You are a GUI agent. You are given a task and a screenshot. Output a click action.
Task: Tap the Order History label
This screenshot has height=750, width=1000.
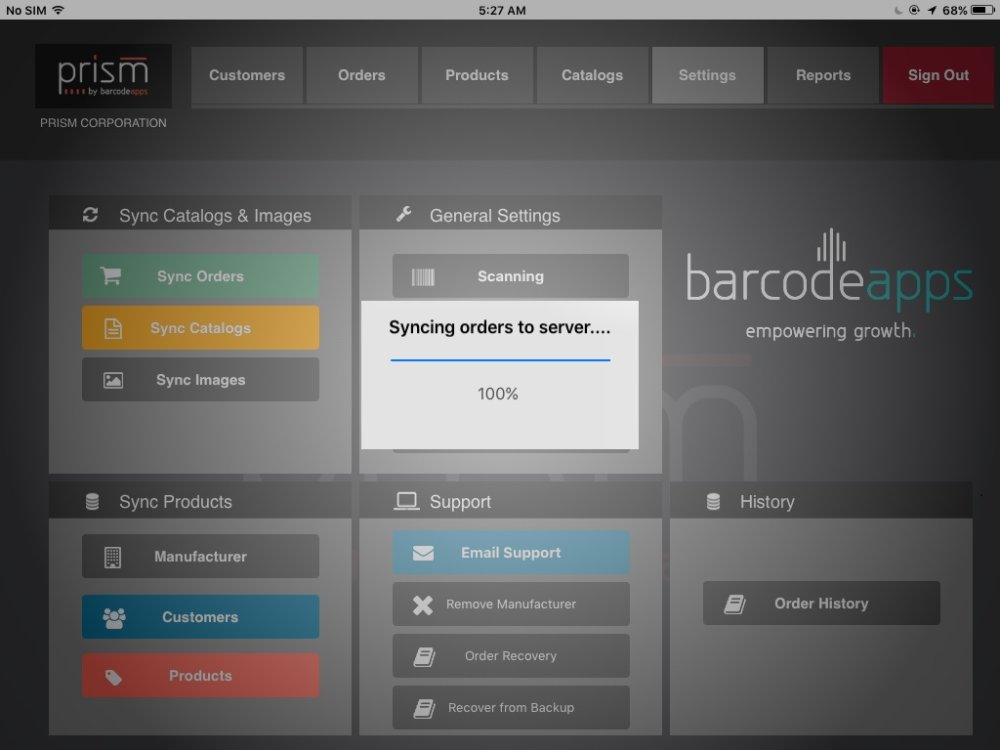point(821,603)
